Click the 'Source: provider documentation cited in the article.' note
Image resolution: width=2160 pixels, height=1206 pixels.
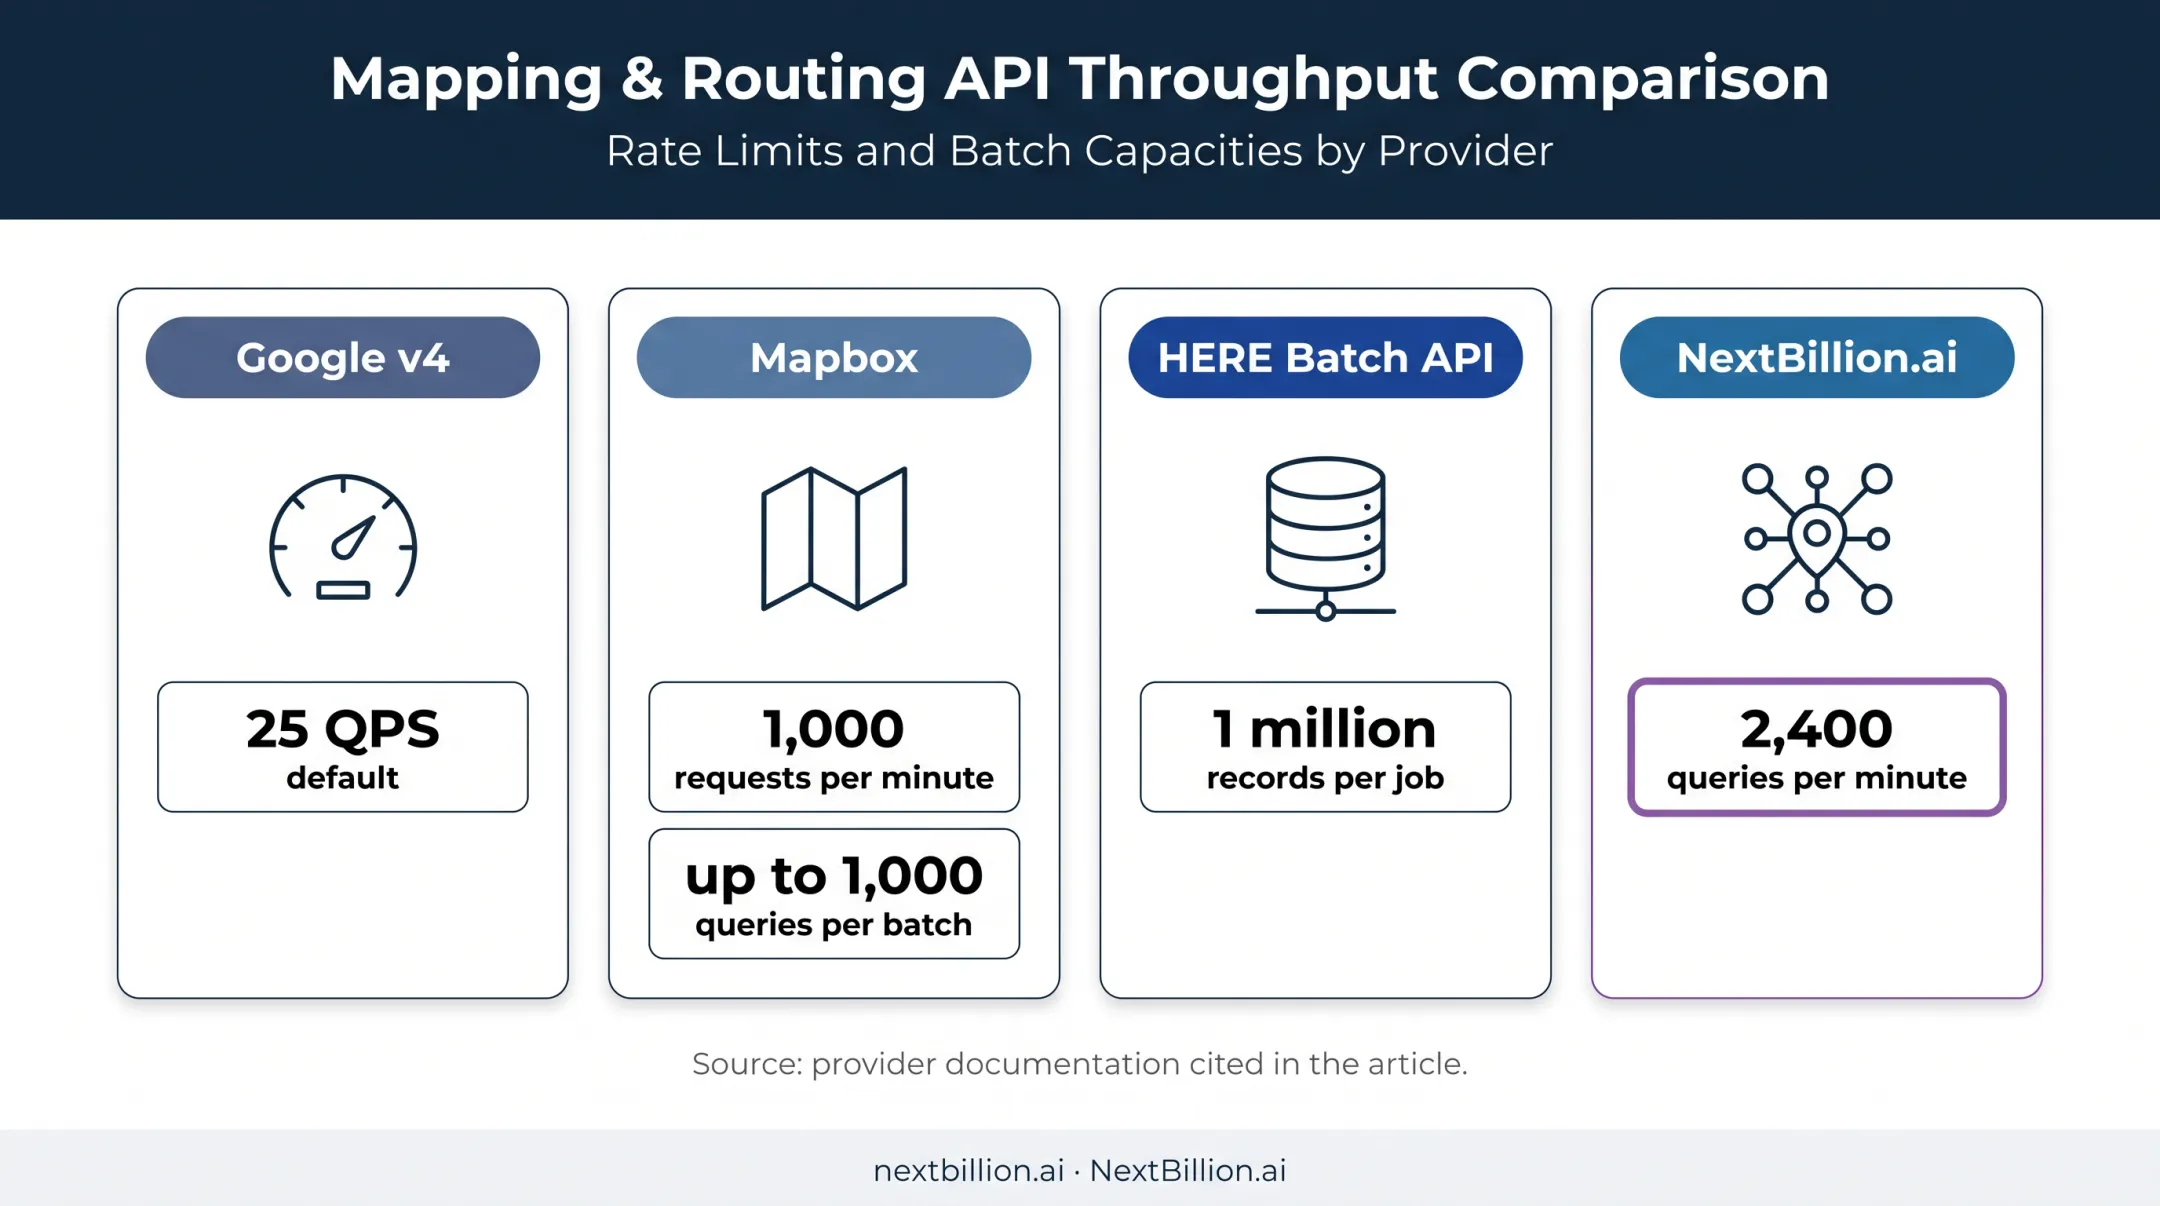[x=1080, y=1064]
